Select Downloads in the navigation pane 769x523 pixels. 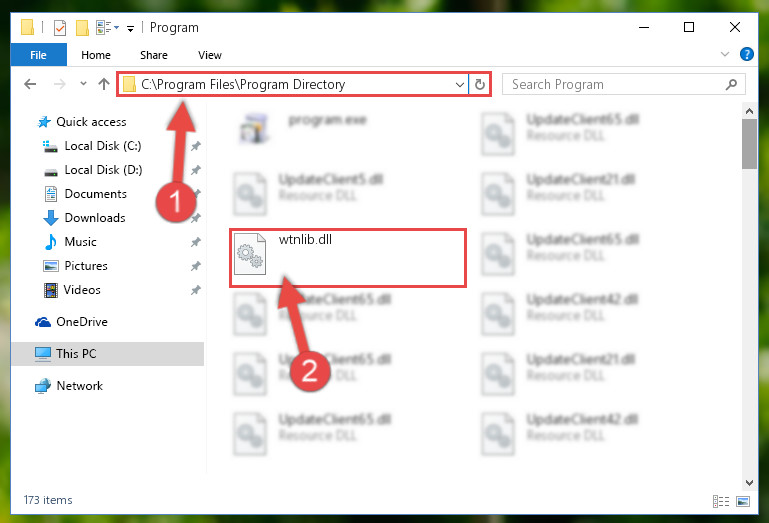(x=95, y=218)
